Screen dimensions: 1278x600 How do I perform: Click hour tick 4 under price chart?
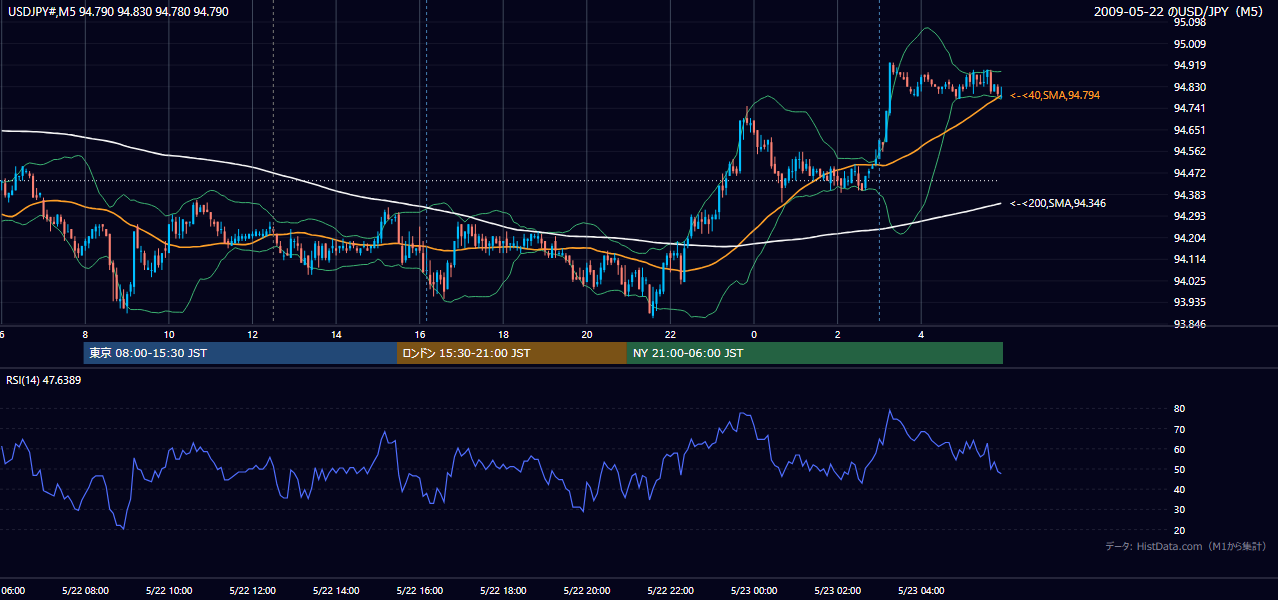(921, 335)
